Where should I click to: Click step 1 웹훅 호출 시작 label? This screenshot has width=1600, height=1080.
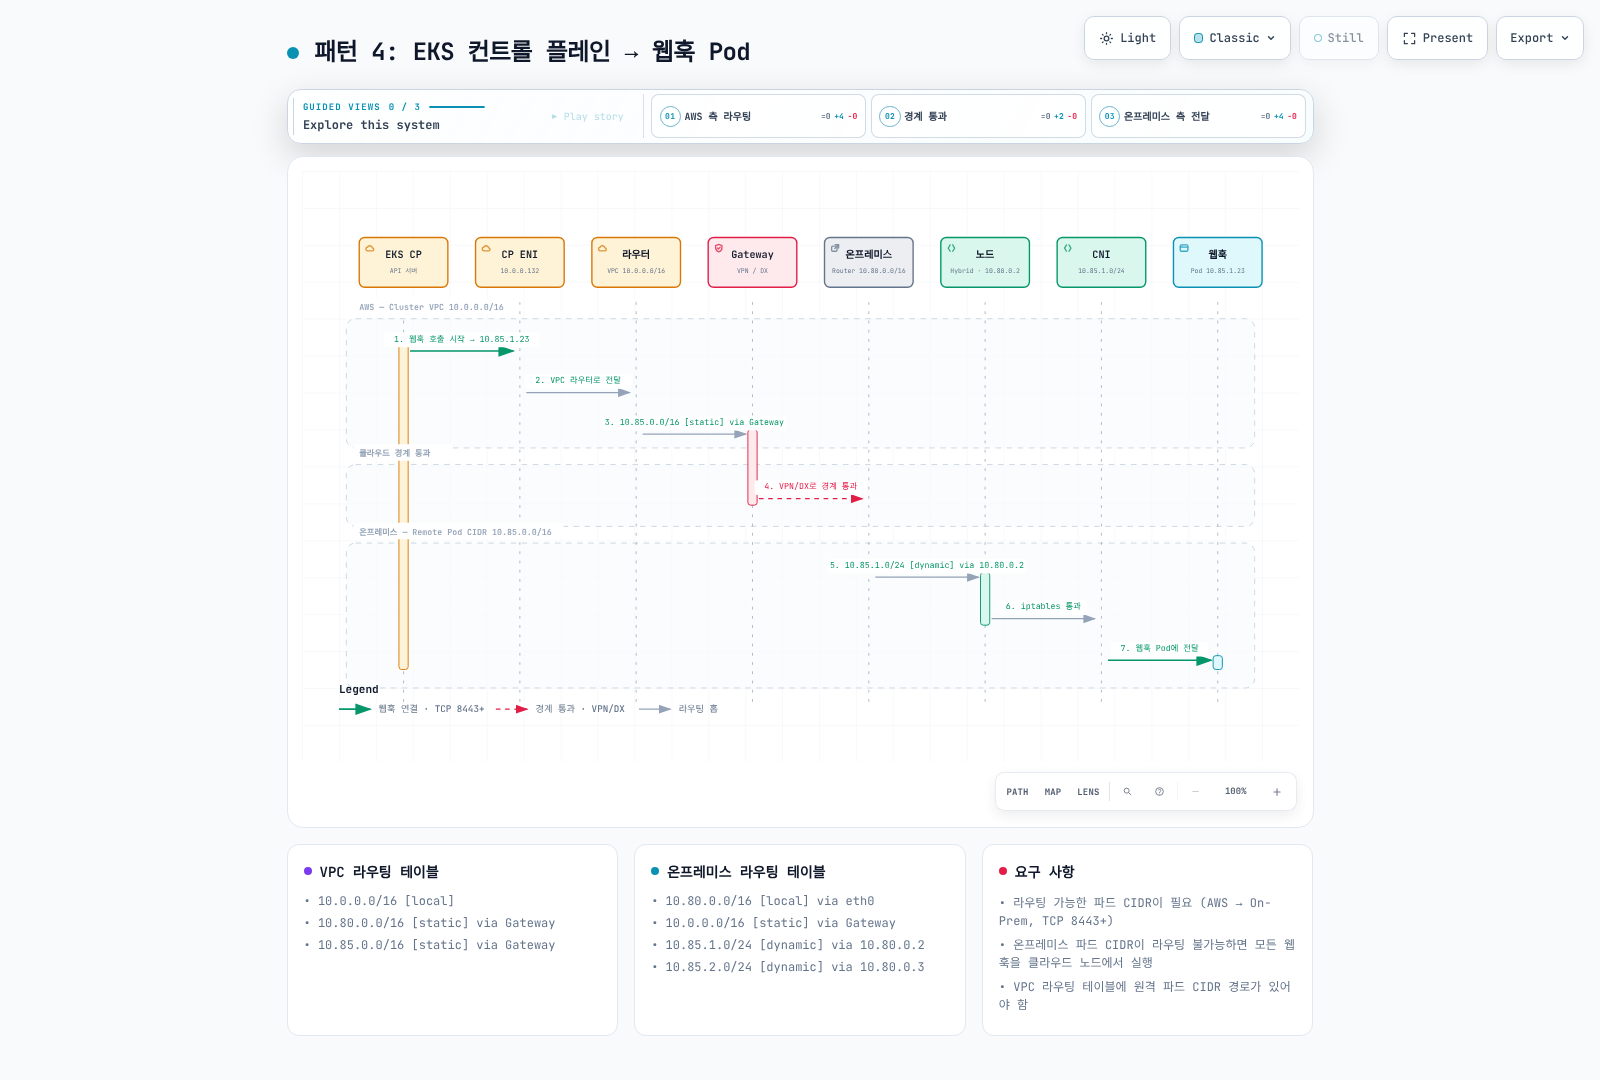[461, 339]
